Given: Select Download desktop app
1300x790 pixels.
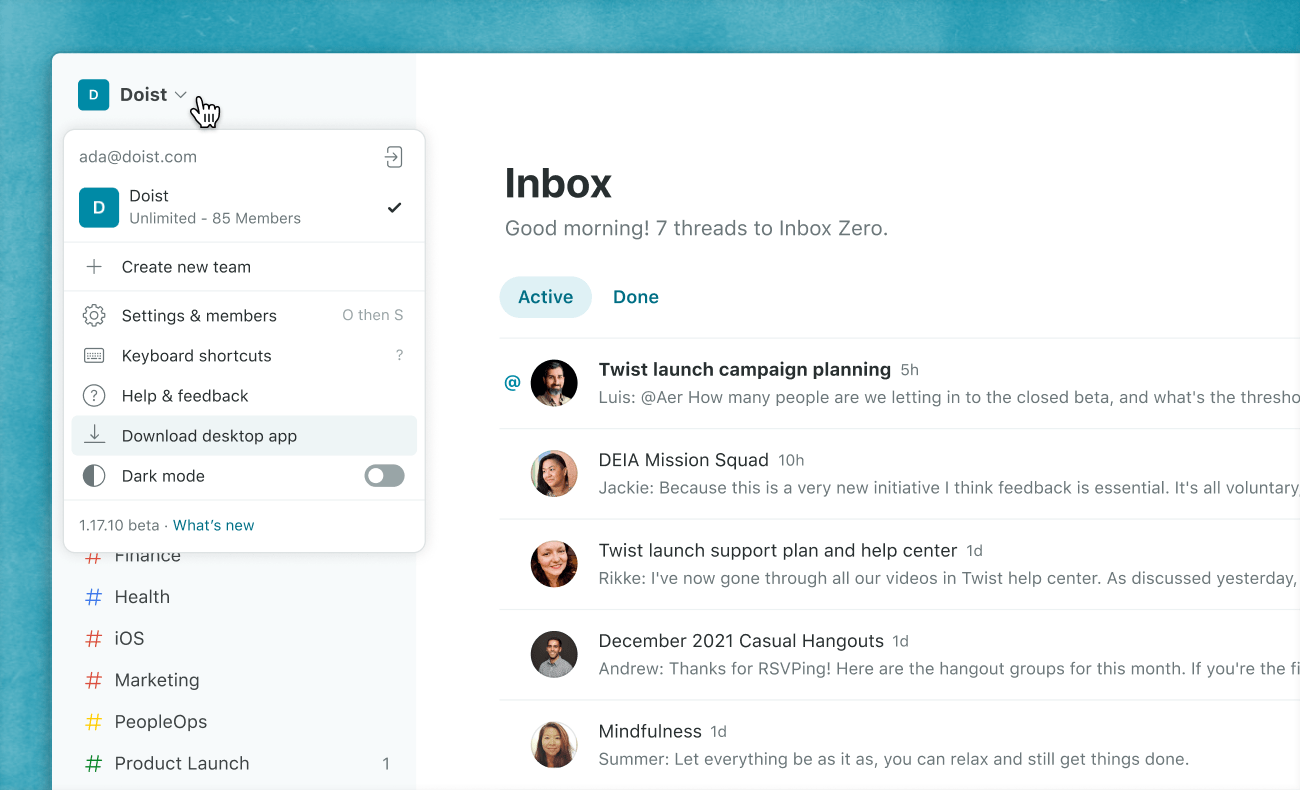Looking at the screenshot, I should 244,436.
